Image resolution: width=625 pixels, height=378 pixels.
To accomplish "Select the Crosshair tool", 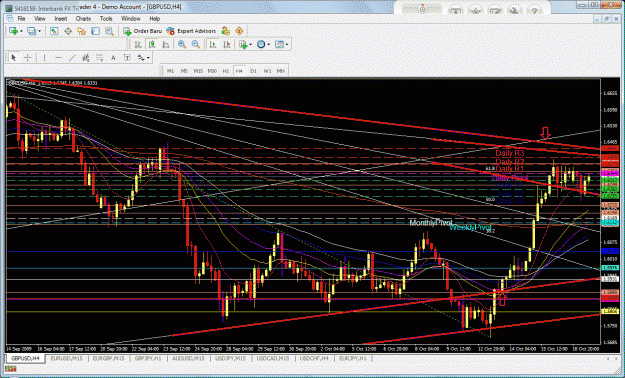I will coord(28,58).
